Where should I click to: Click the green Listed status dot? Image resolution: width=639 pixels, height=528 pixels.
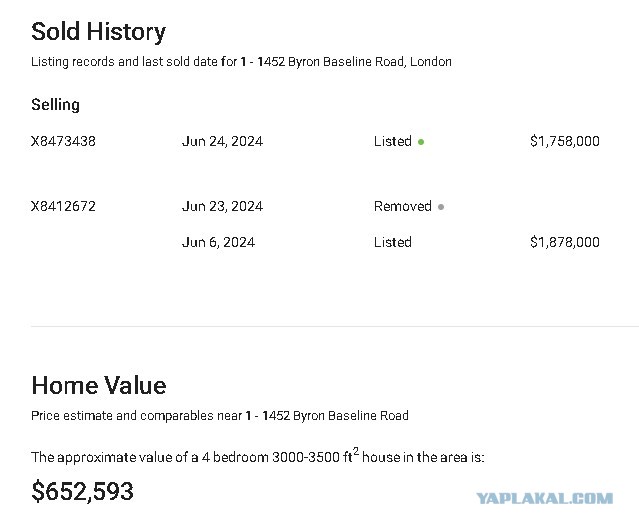tap(421, 142)
